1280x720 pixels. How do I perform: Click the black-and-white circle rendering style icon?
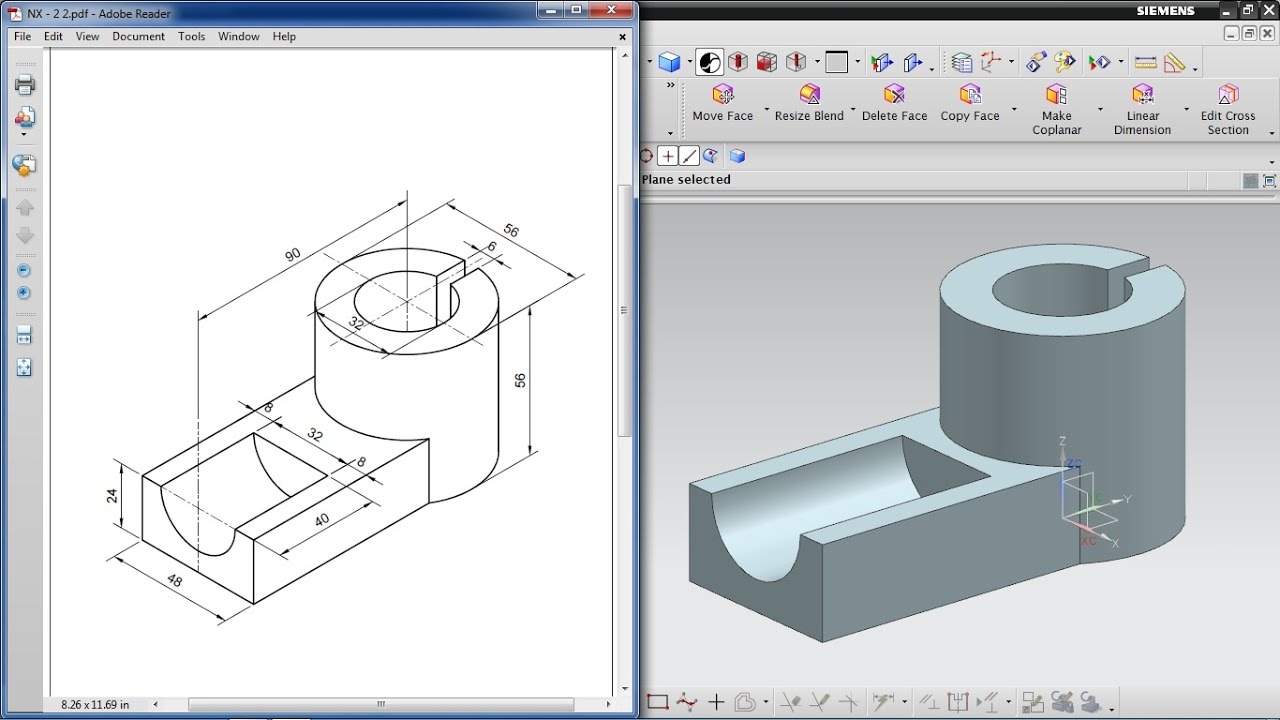coord(709,63)
